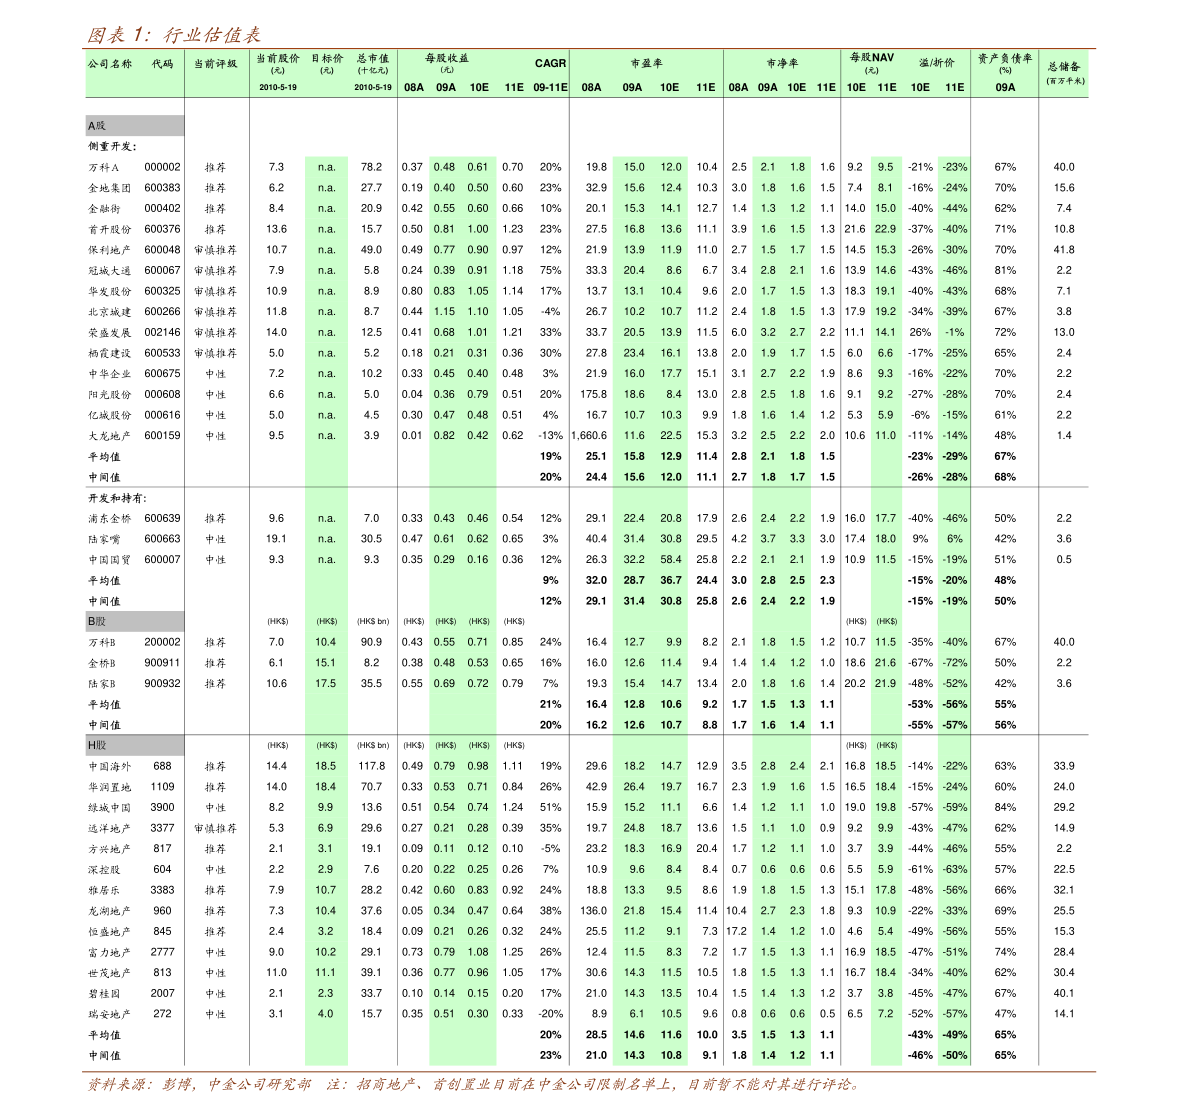Select the 目标价 column header

pos(327,60)
